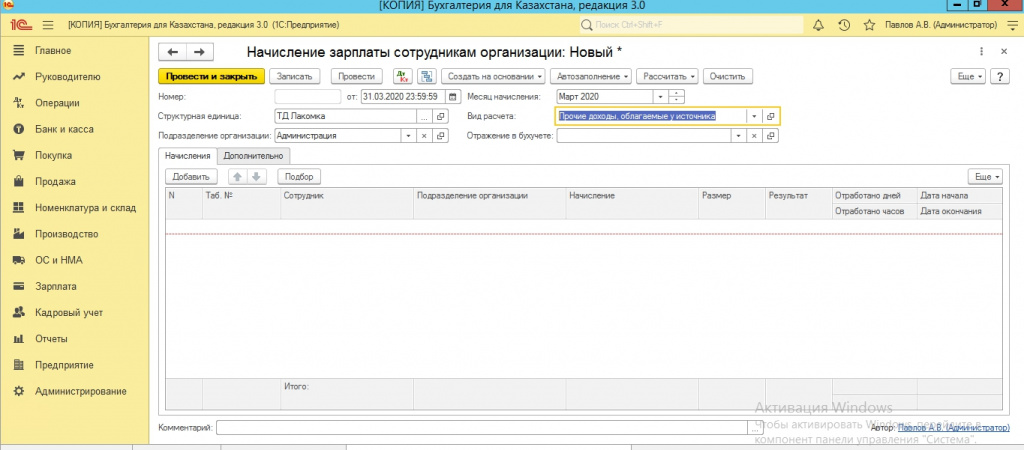This screenshot has height=450, width=1024.
Task: Open the Кадровый учет section
Action: pyautogui.click(x=69, y=313)
